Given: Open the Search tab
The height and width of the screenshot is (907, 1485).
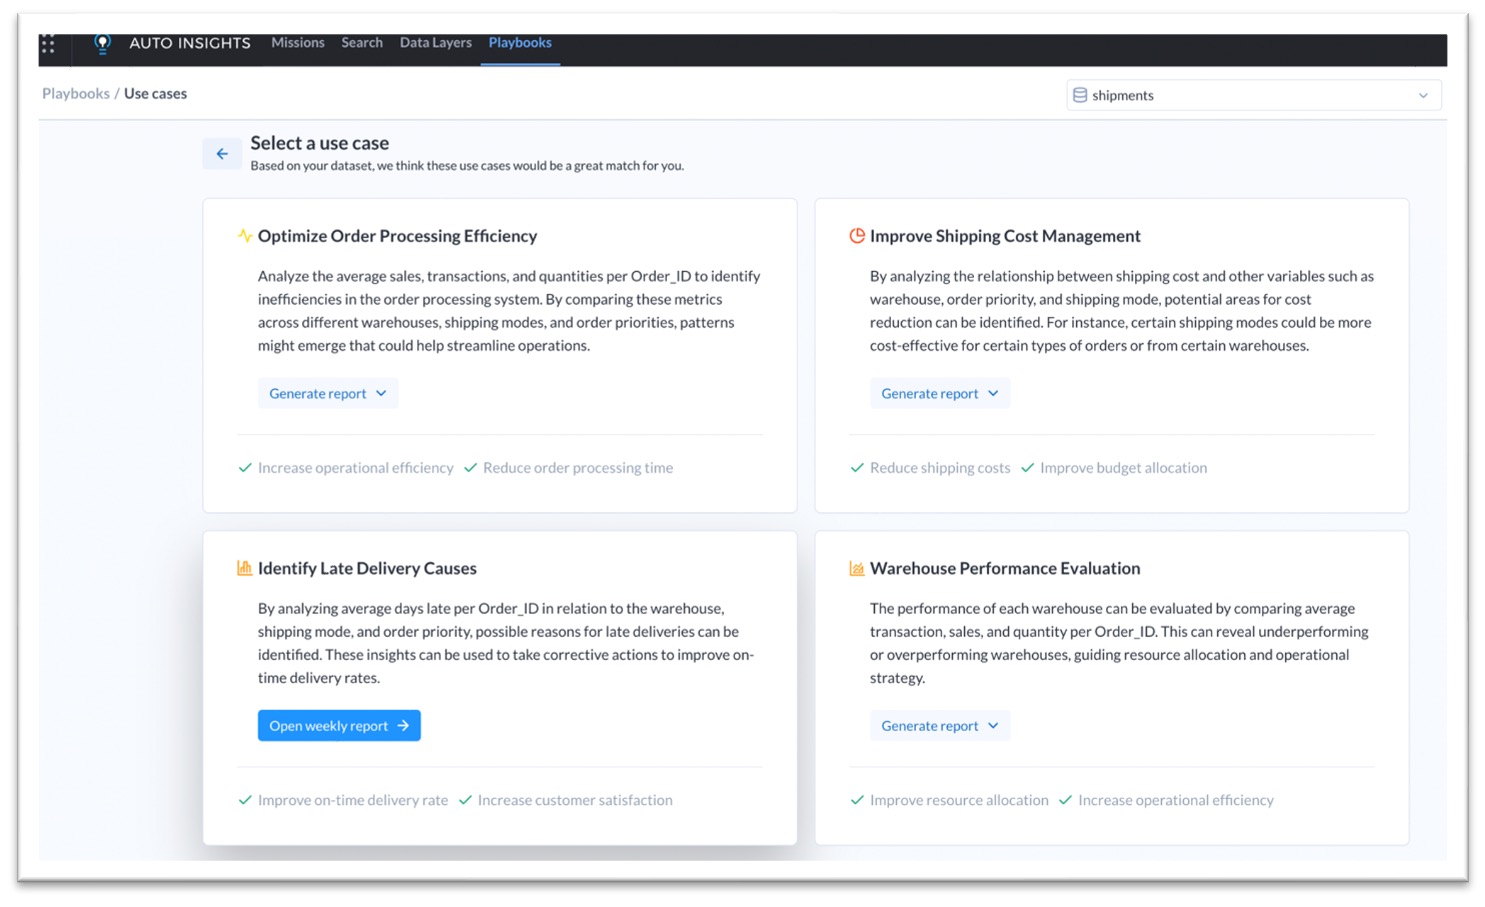Looking at the screenshot, I should point(362,43).
